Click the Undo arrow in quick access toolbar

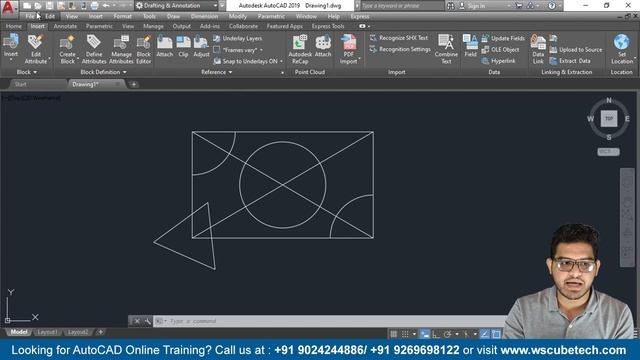(106, 6)
